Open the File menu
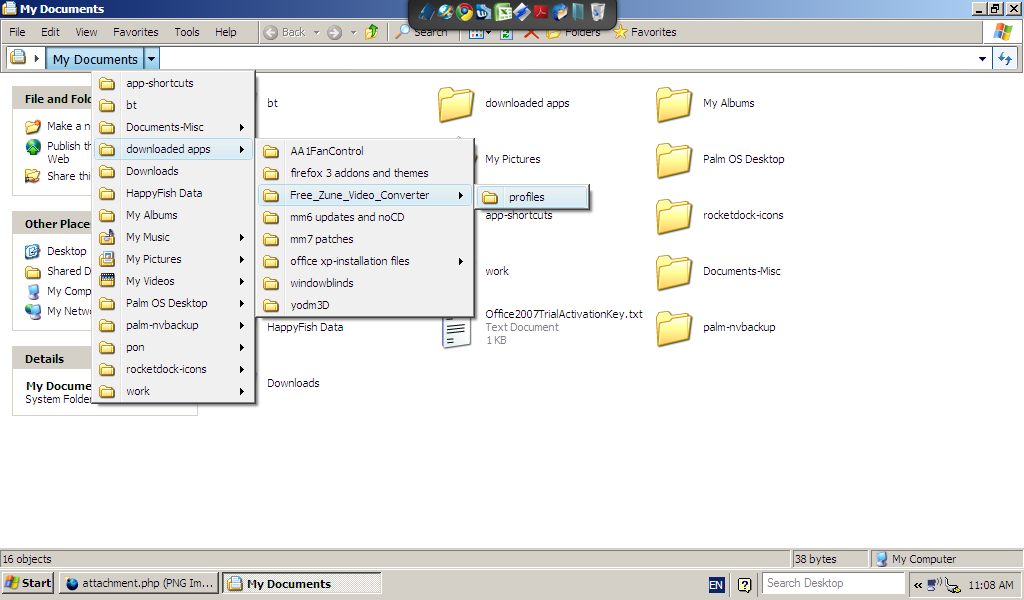The image size is (1024, 600). (x=17, y=32)
